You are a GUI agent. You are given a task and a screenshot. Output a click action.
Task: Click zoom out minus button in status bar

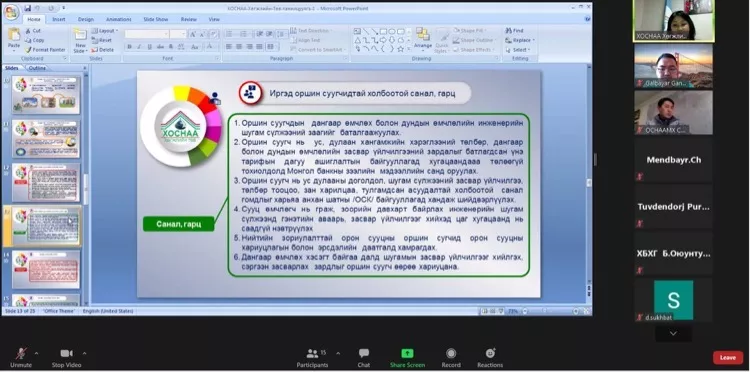coord(525,311)
